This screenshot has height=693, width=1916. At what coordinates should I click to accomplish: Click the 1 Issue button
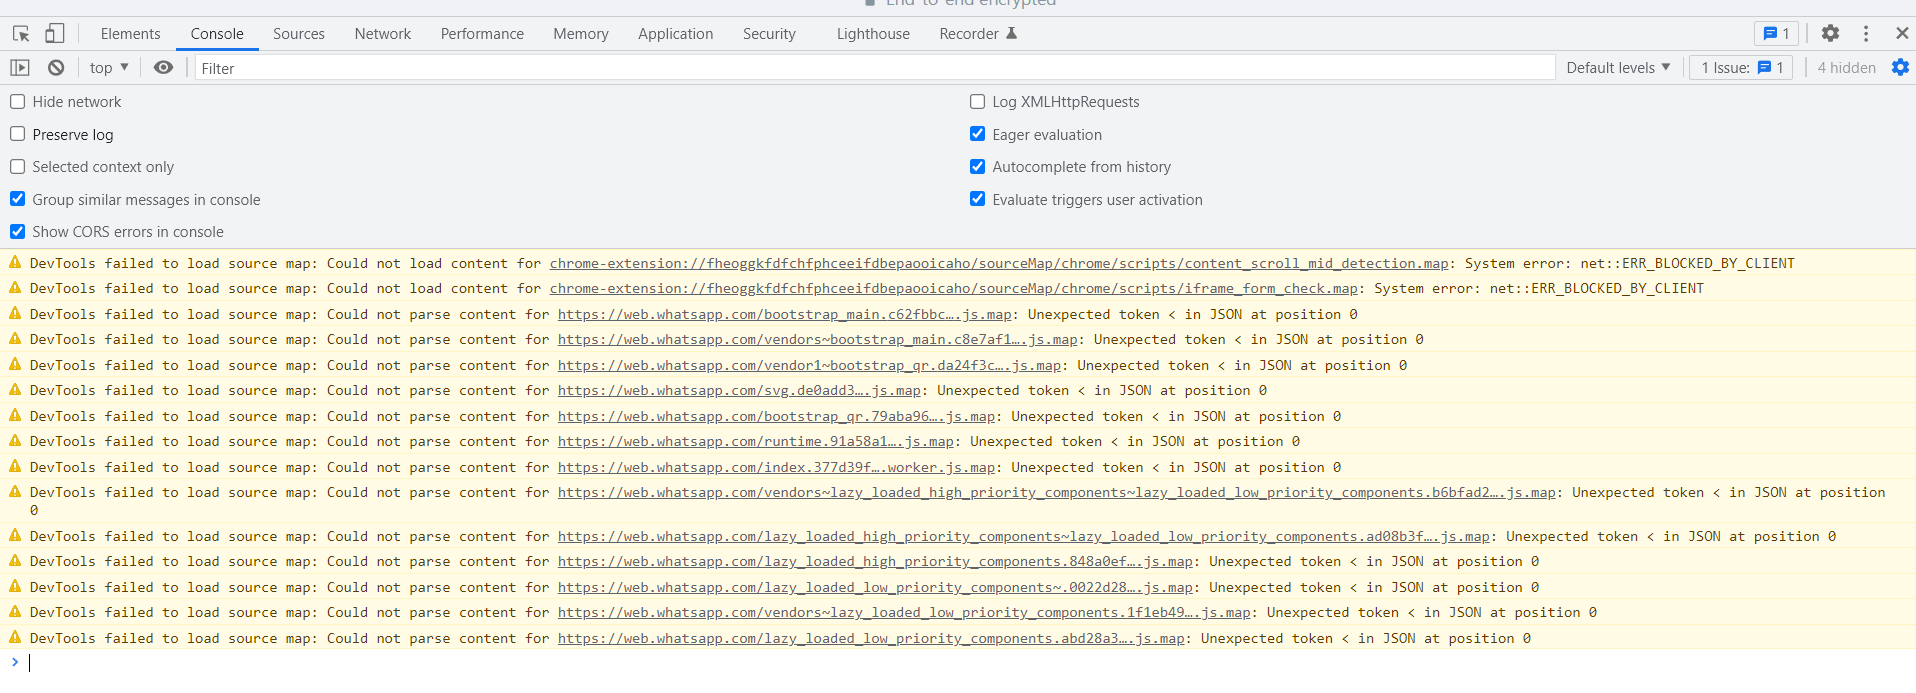tap(1741, 68)
